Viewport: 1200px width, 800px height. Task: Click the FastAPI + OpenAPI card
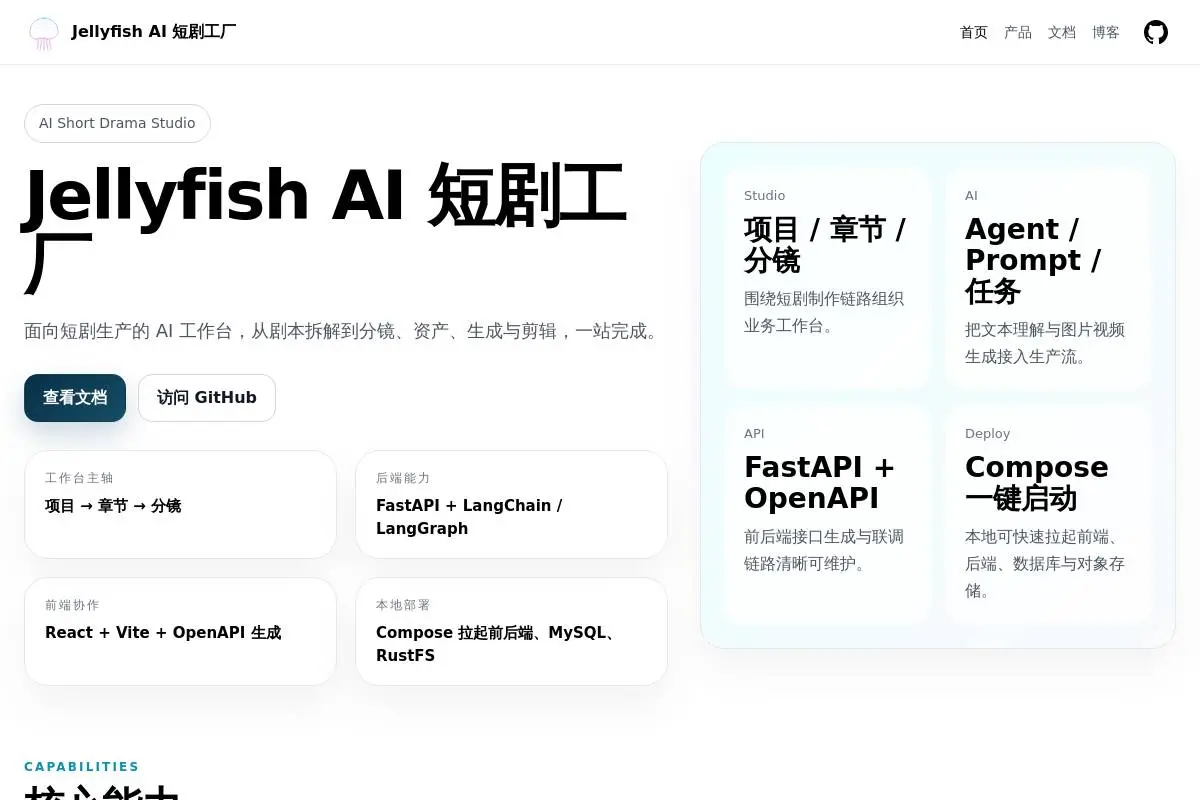pyautogui.click(x=827, y=515)
